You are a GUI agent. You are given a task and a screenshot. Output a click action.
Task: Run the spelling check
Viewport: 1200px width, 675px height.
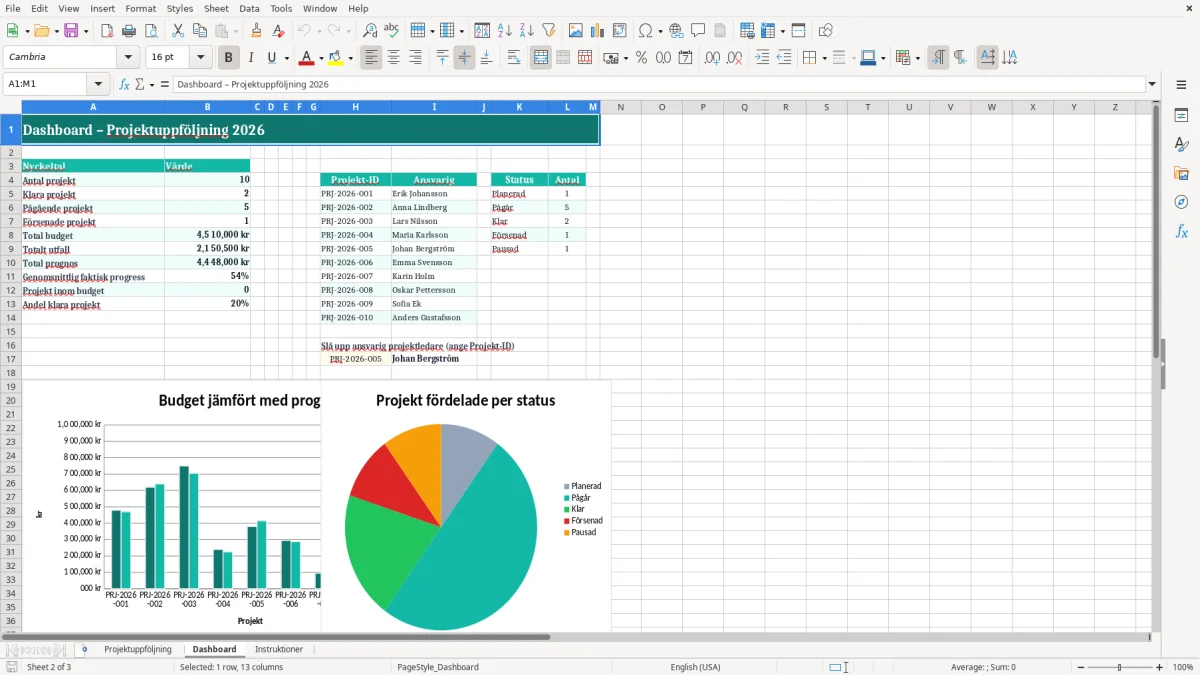pos(391,31)
